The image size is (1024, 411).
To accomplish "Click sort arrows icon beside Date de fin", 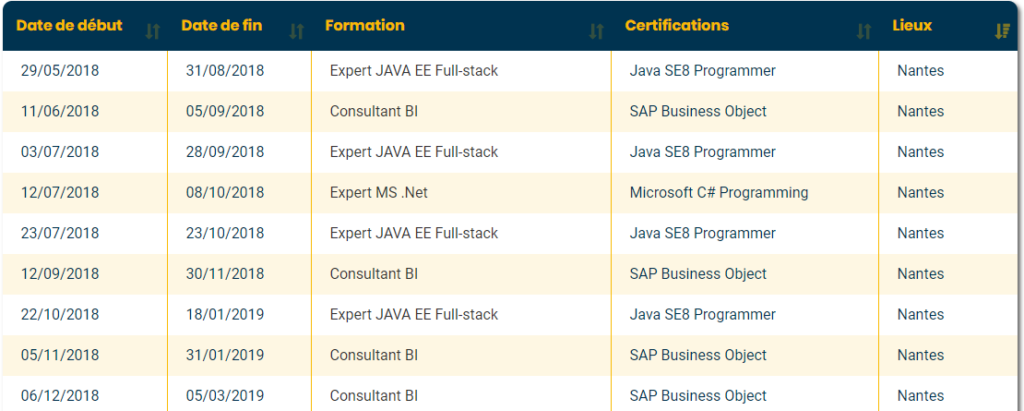I will pyautogui.click(x=296, y=31).
